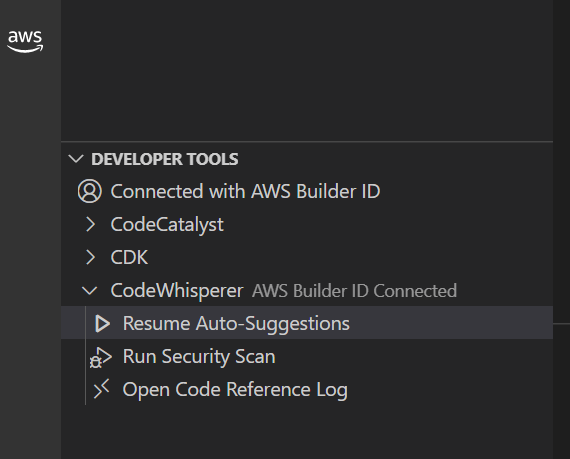
Task: Collapse the CodeWhisperer node chevron
Action: coord(89,290)
